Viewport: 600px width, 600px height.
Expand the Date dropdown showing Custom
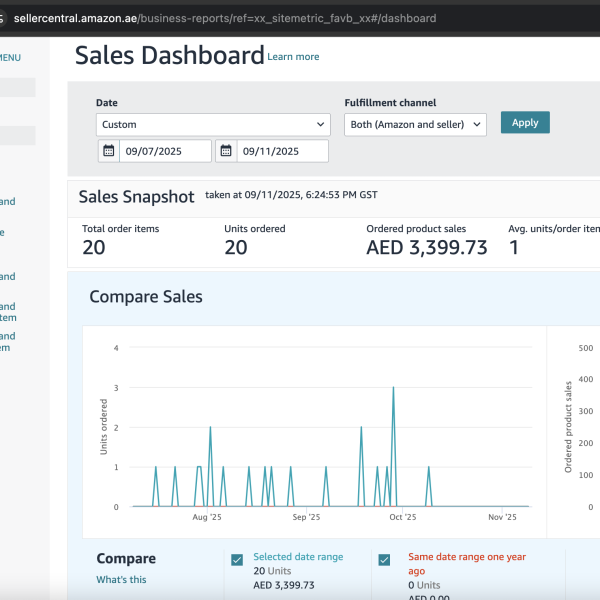pyautogui.click(x=213, y=124)
